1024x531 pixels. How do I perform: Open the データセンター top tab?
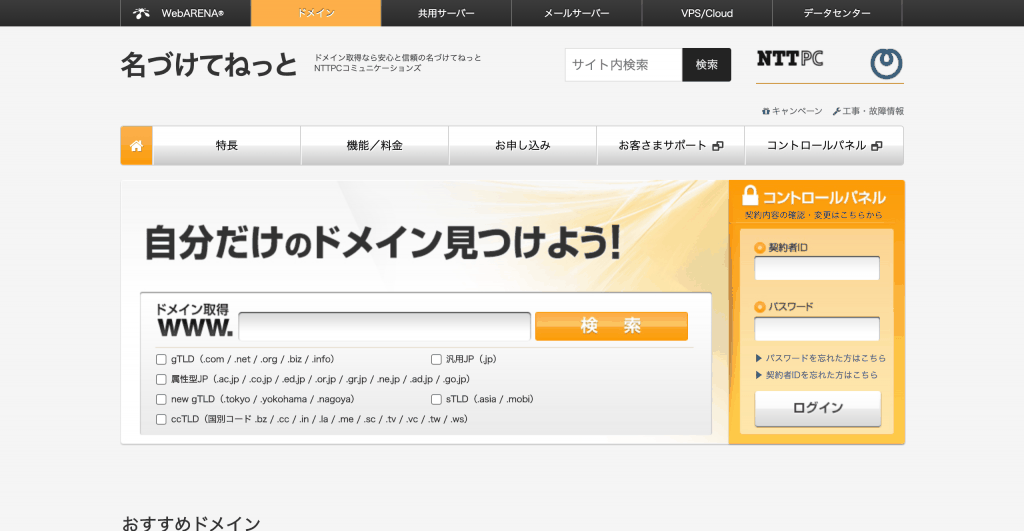(837, 13)
